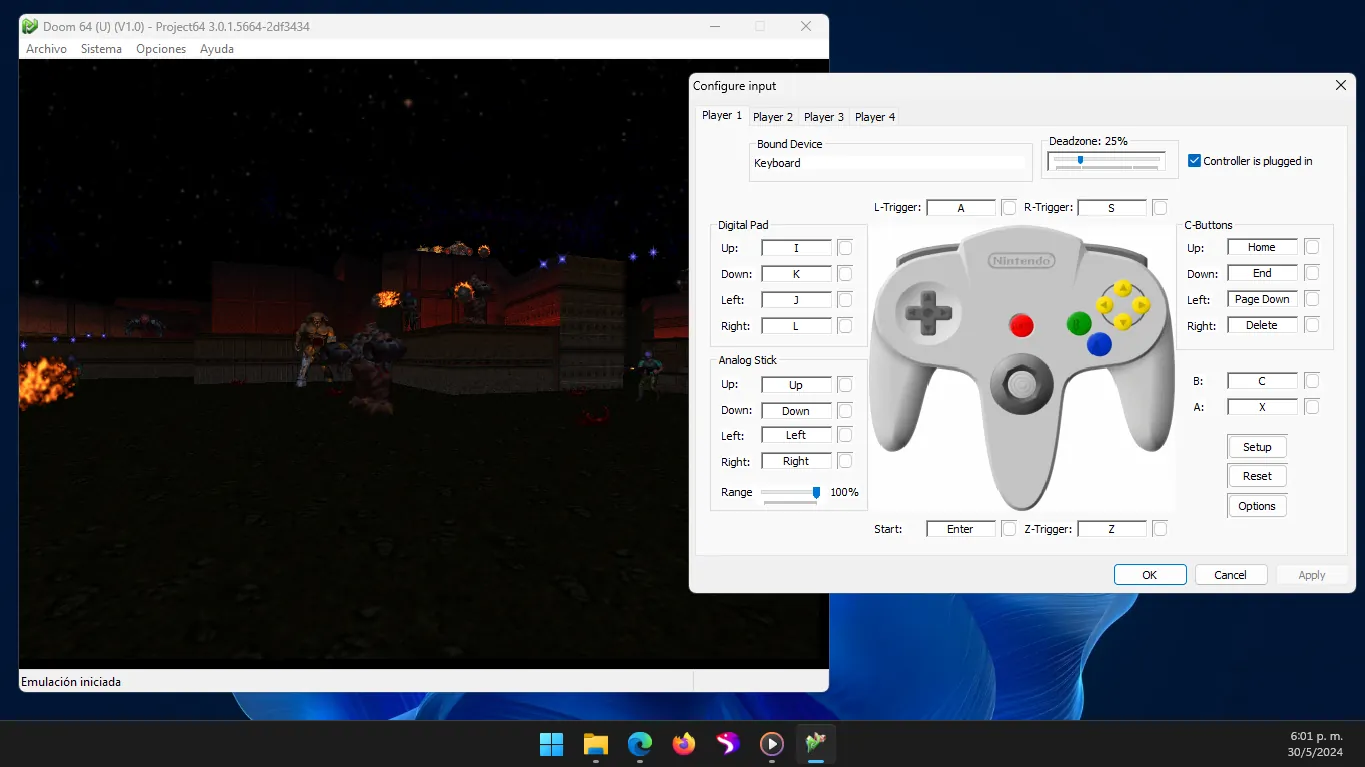Tick the checkbox next to R-Trigger

(x=1160, y=208)
